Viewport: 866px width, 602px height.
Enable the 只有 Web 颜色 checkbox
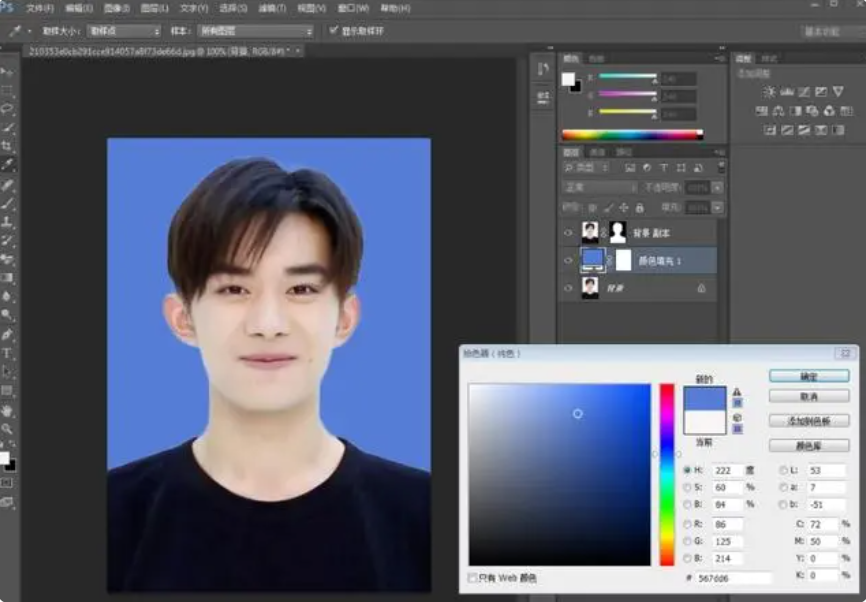472,578
